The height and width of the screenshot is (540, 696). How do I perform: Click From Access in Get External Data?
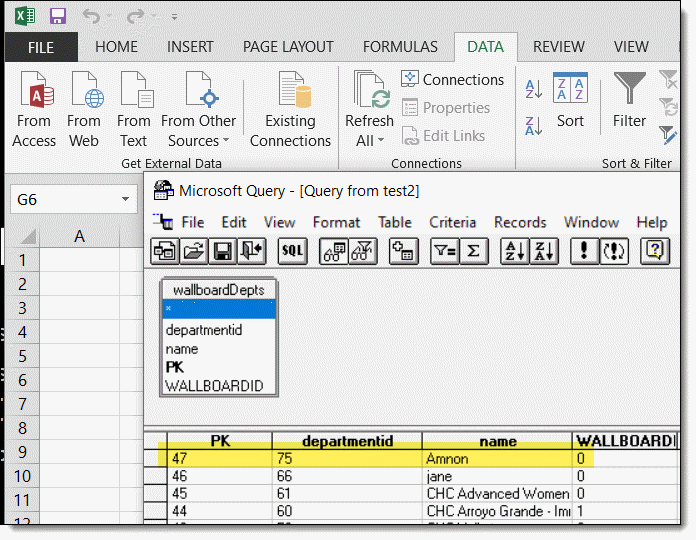34,110
